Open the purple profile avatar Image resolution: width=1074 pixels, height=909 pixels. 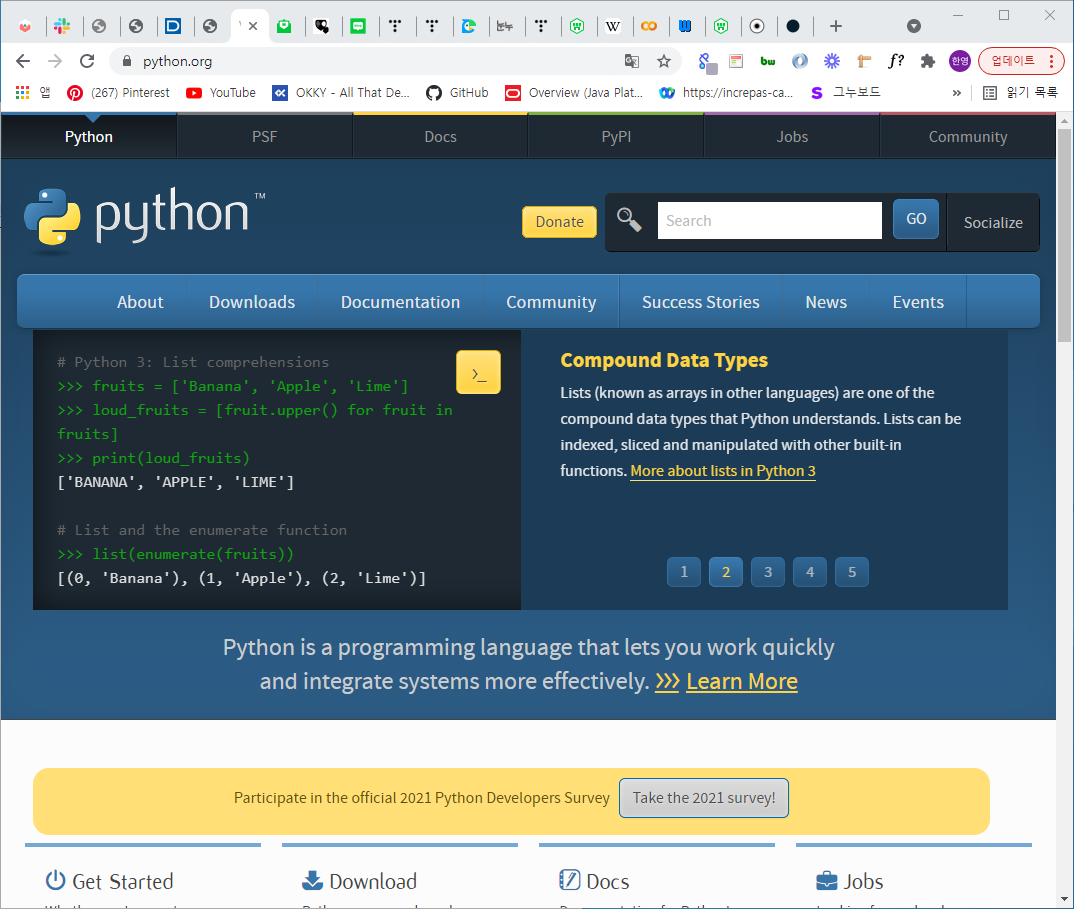pos(960,61)
